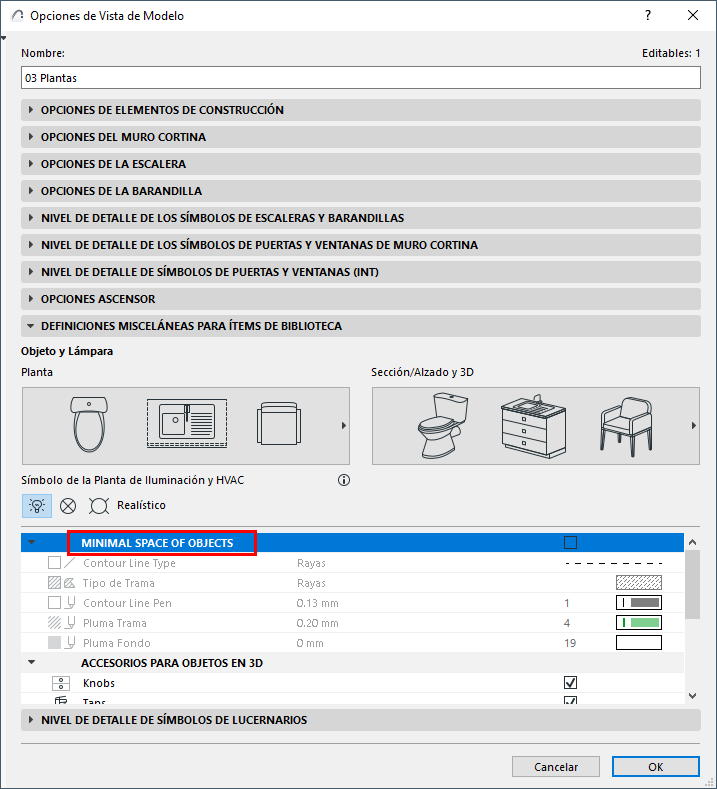Collapse Accesorios para Objetos en 3D group
This screenshot has height=789, width=717.
click(32, 663)
